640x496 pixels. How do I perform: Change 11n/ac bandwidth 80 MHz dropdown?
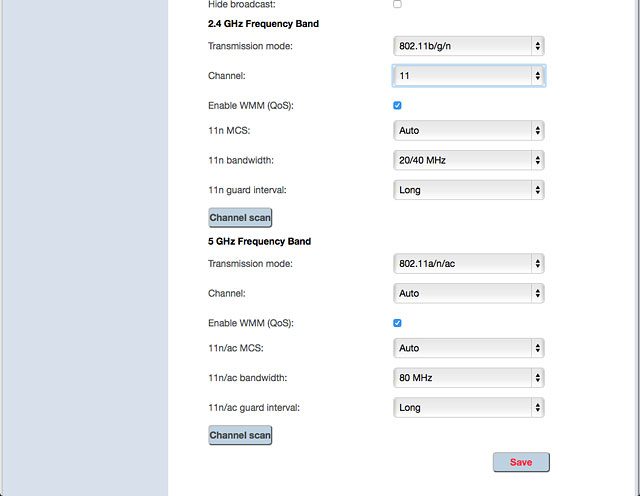click(469, 378)
